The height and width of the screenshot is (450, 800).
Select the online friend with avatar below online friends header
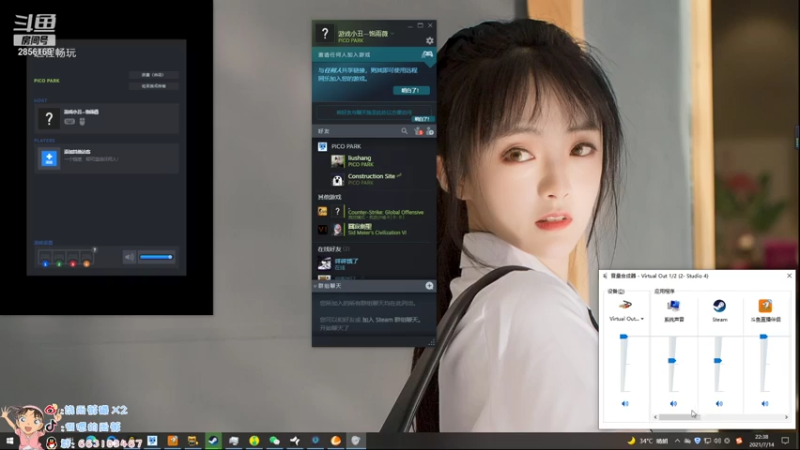tap(374, 264)
